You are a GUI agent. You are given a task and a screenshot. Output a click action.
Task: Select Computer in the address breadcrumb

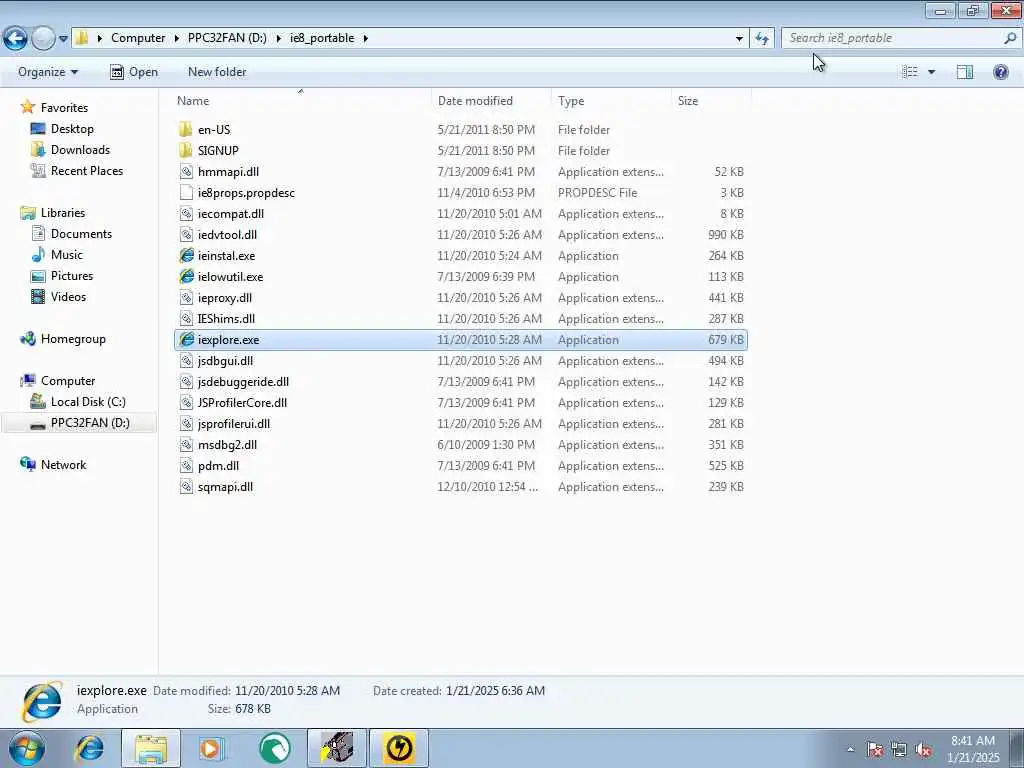click(138, 38)
